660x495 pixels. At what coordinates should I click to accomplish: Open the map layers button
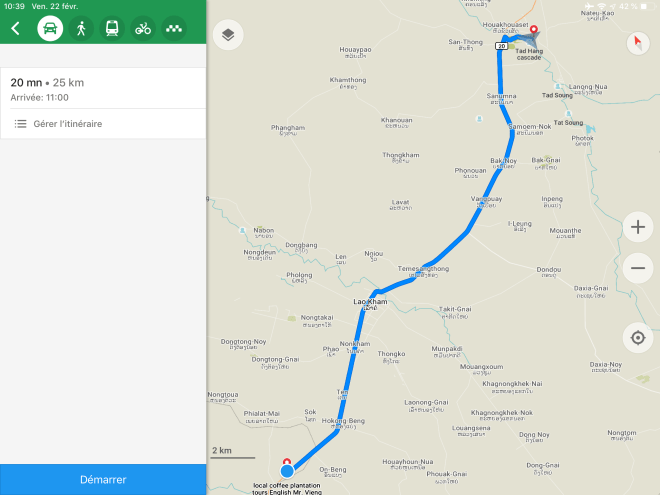(x=228, y=35)
